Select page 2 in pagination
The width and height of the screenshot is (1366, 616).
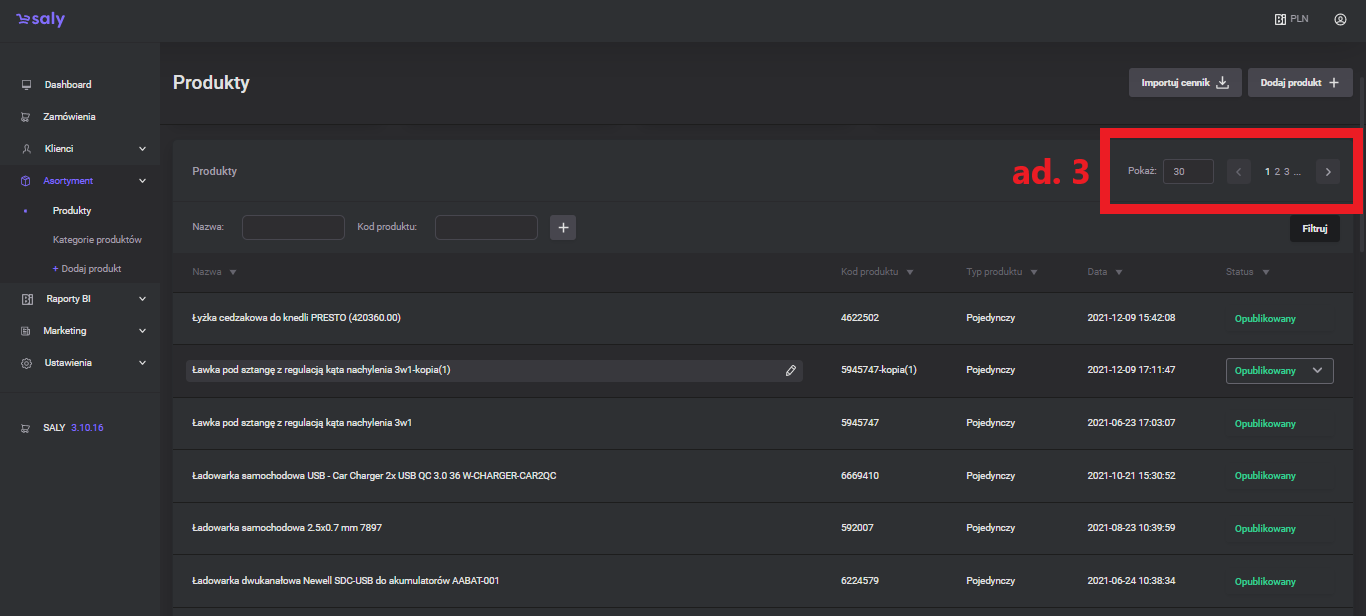coord(1277,172)
